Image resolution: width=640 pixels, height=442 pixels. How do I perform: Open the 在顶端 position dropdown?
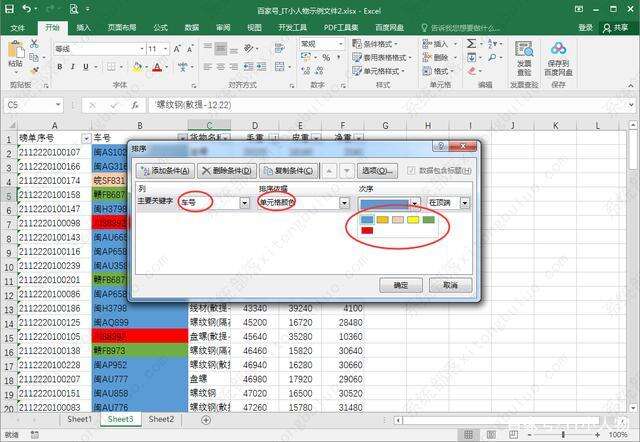(464, 203)
